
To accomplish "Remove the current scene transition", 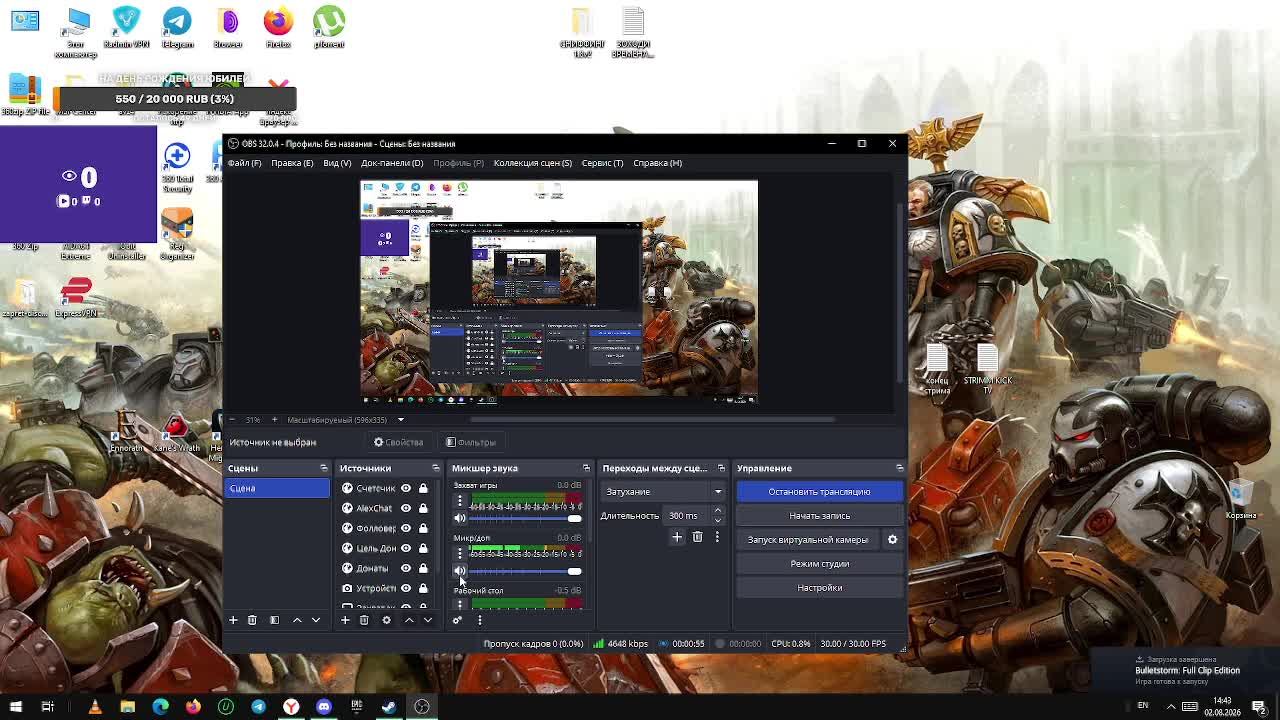I will [x=697, y=537].
